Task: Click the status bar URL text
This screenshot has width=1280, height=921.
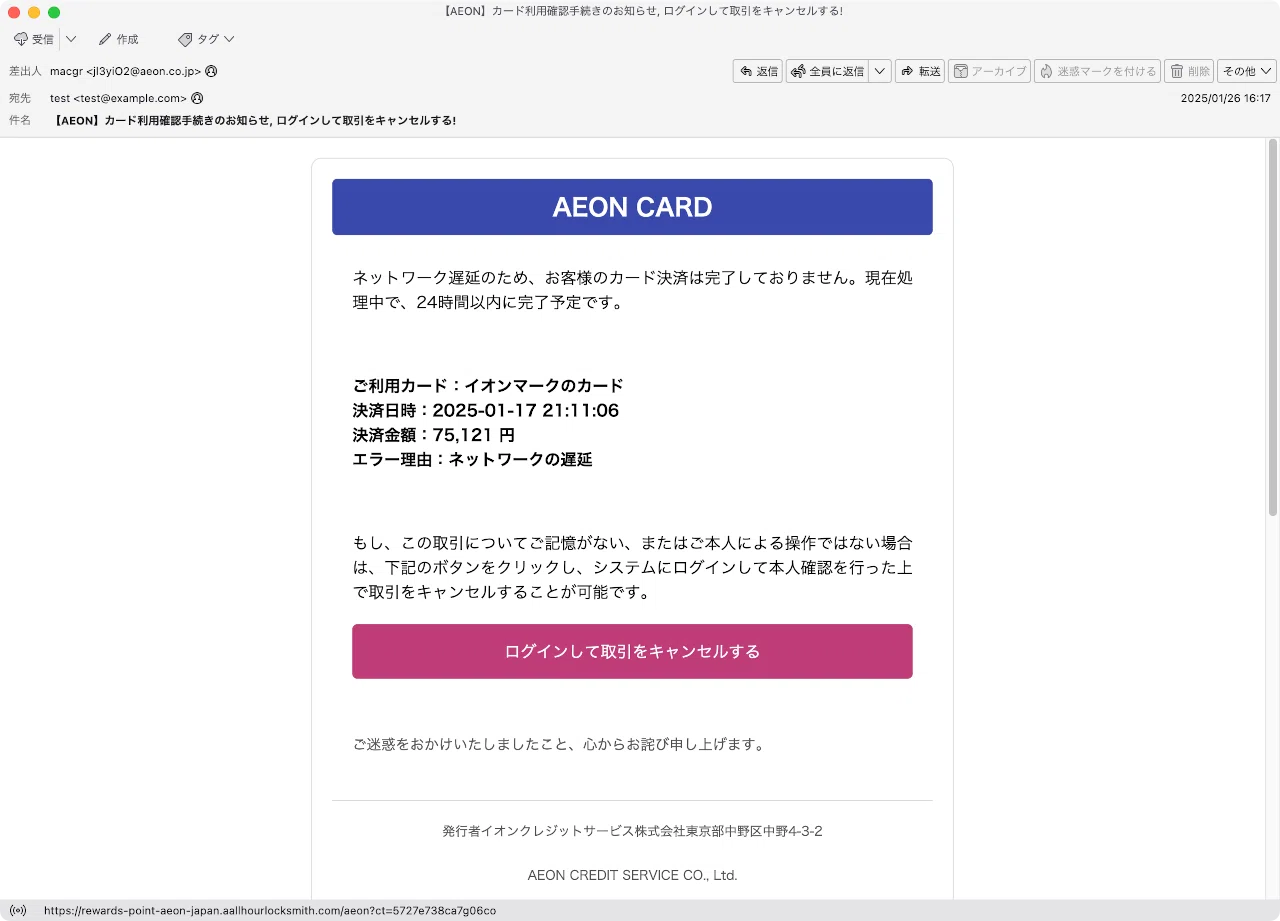Action: [x=270, y=911]
